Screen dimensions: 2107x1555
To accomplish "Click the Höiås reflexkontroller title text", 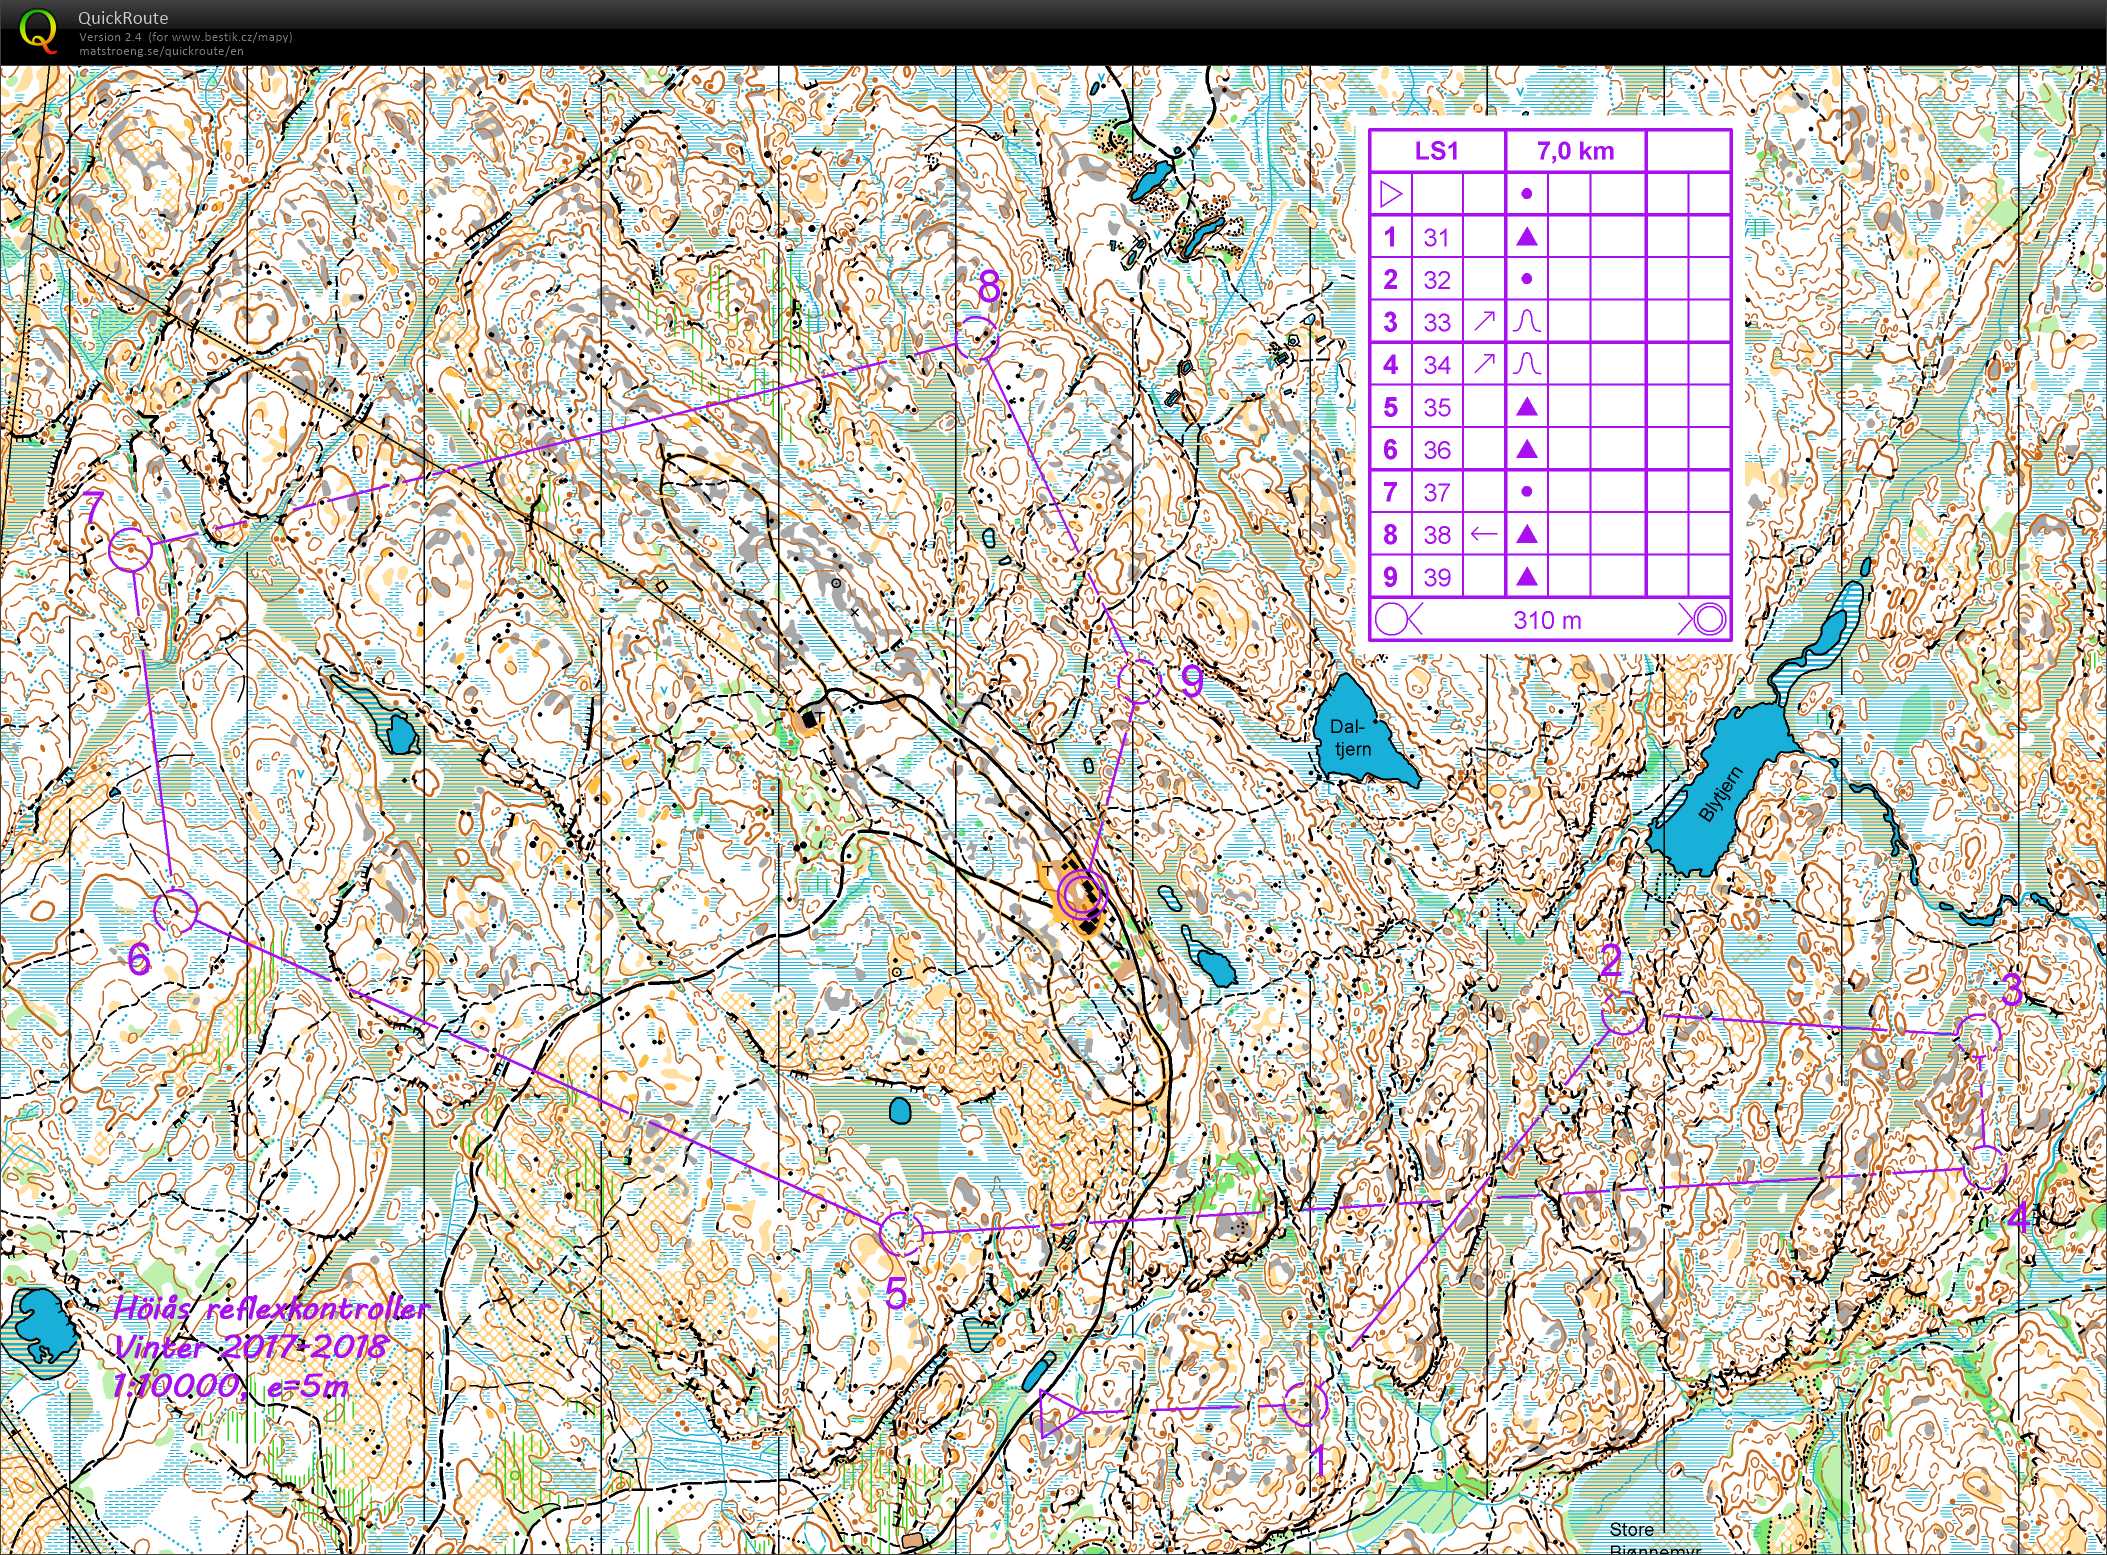I will [271, 1308].
